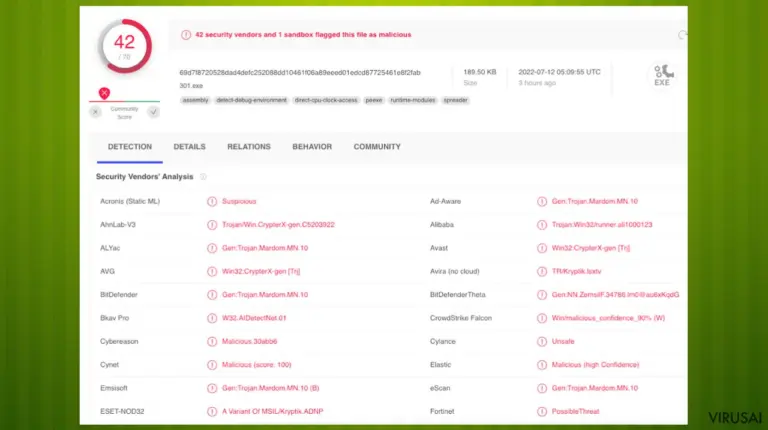The height and width of the screenshot is (430, 768).
Task: Select the DETECTION tab
Action: tap(130, 147)
